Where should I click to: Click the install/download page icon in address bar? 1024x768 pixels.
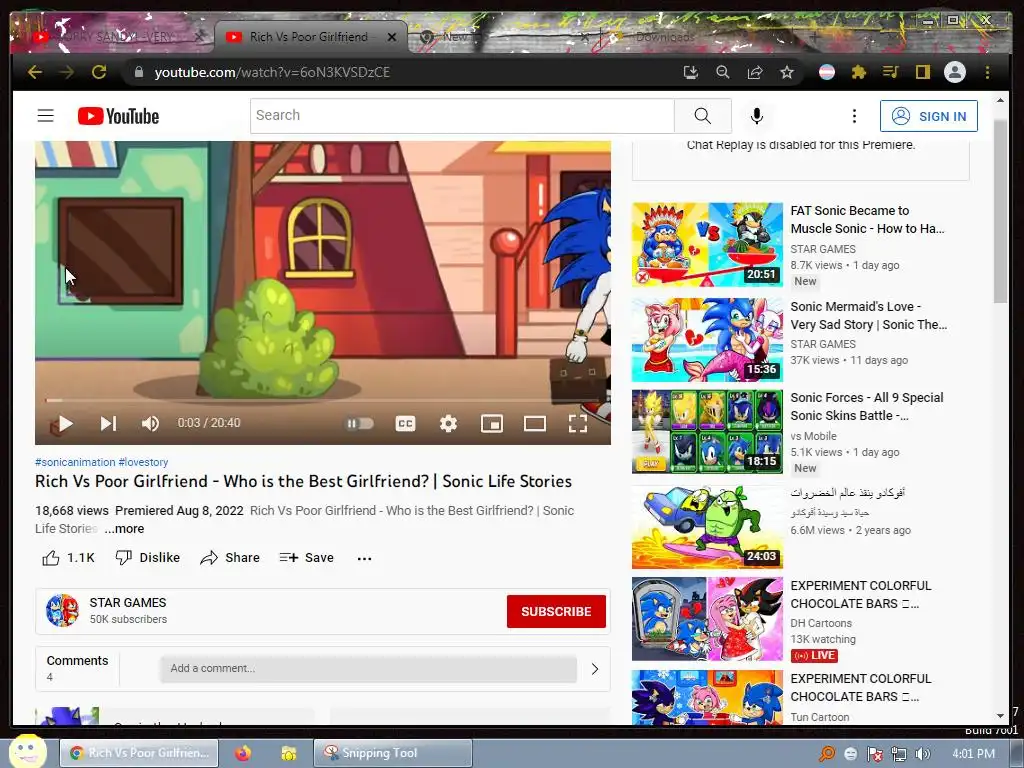pyautogui.click(x=690, y=72)
